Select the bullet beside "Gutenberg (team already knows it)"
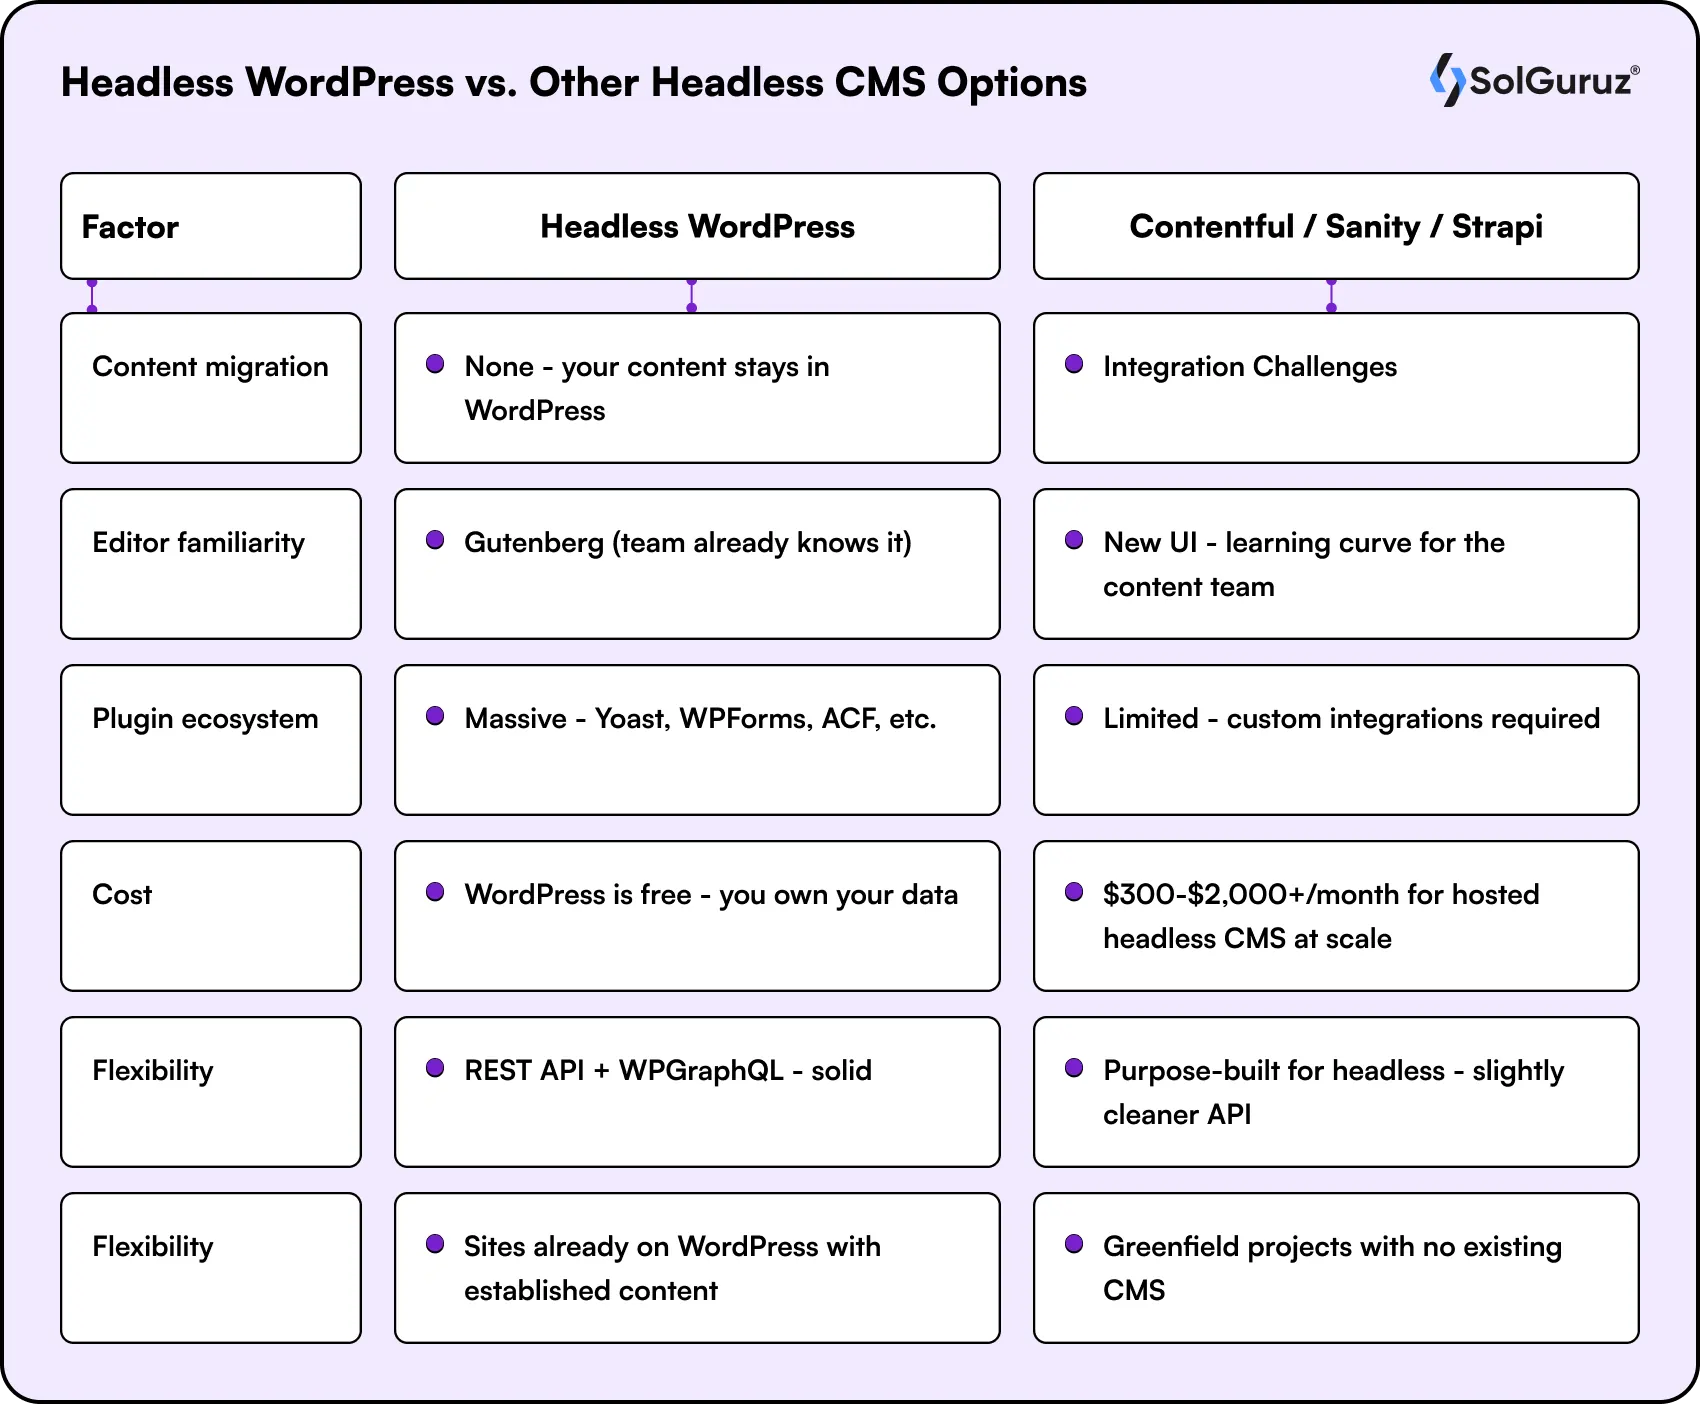Screen dimensions: 1700x1404 click(x=435, y=539)
